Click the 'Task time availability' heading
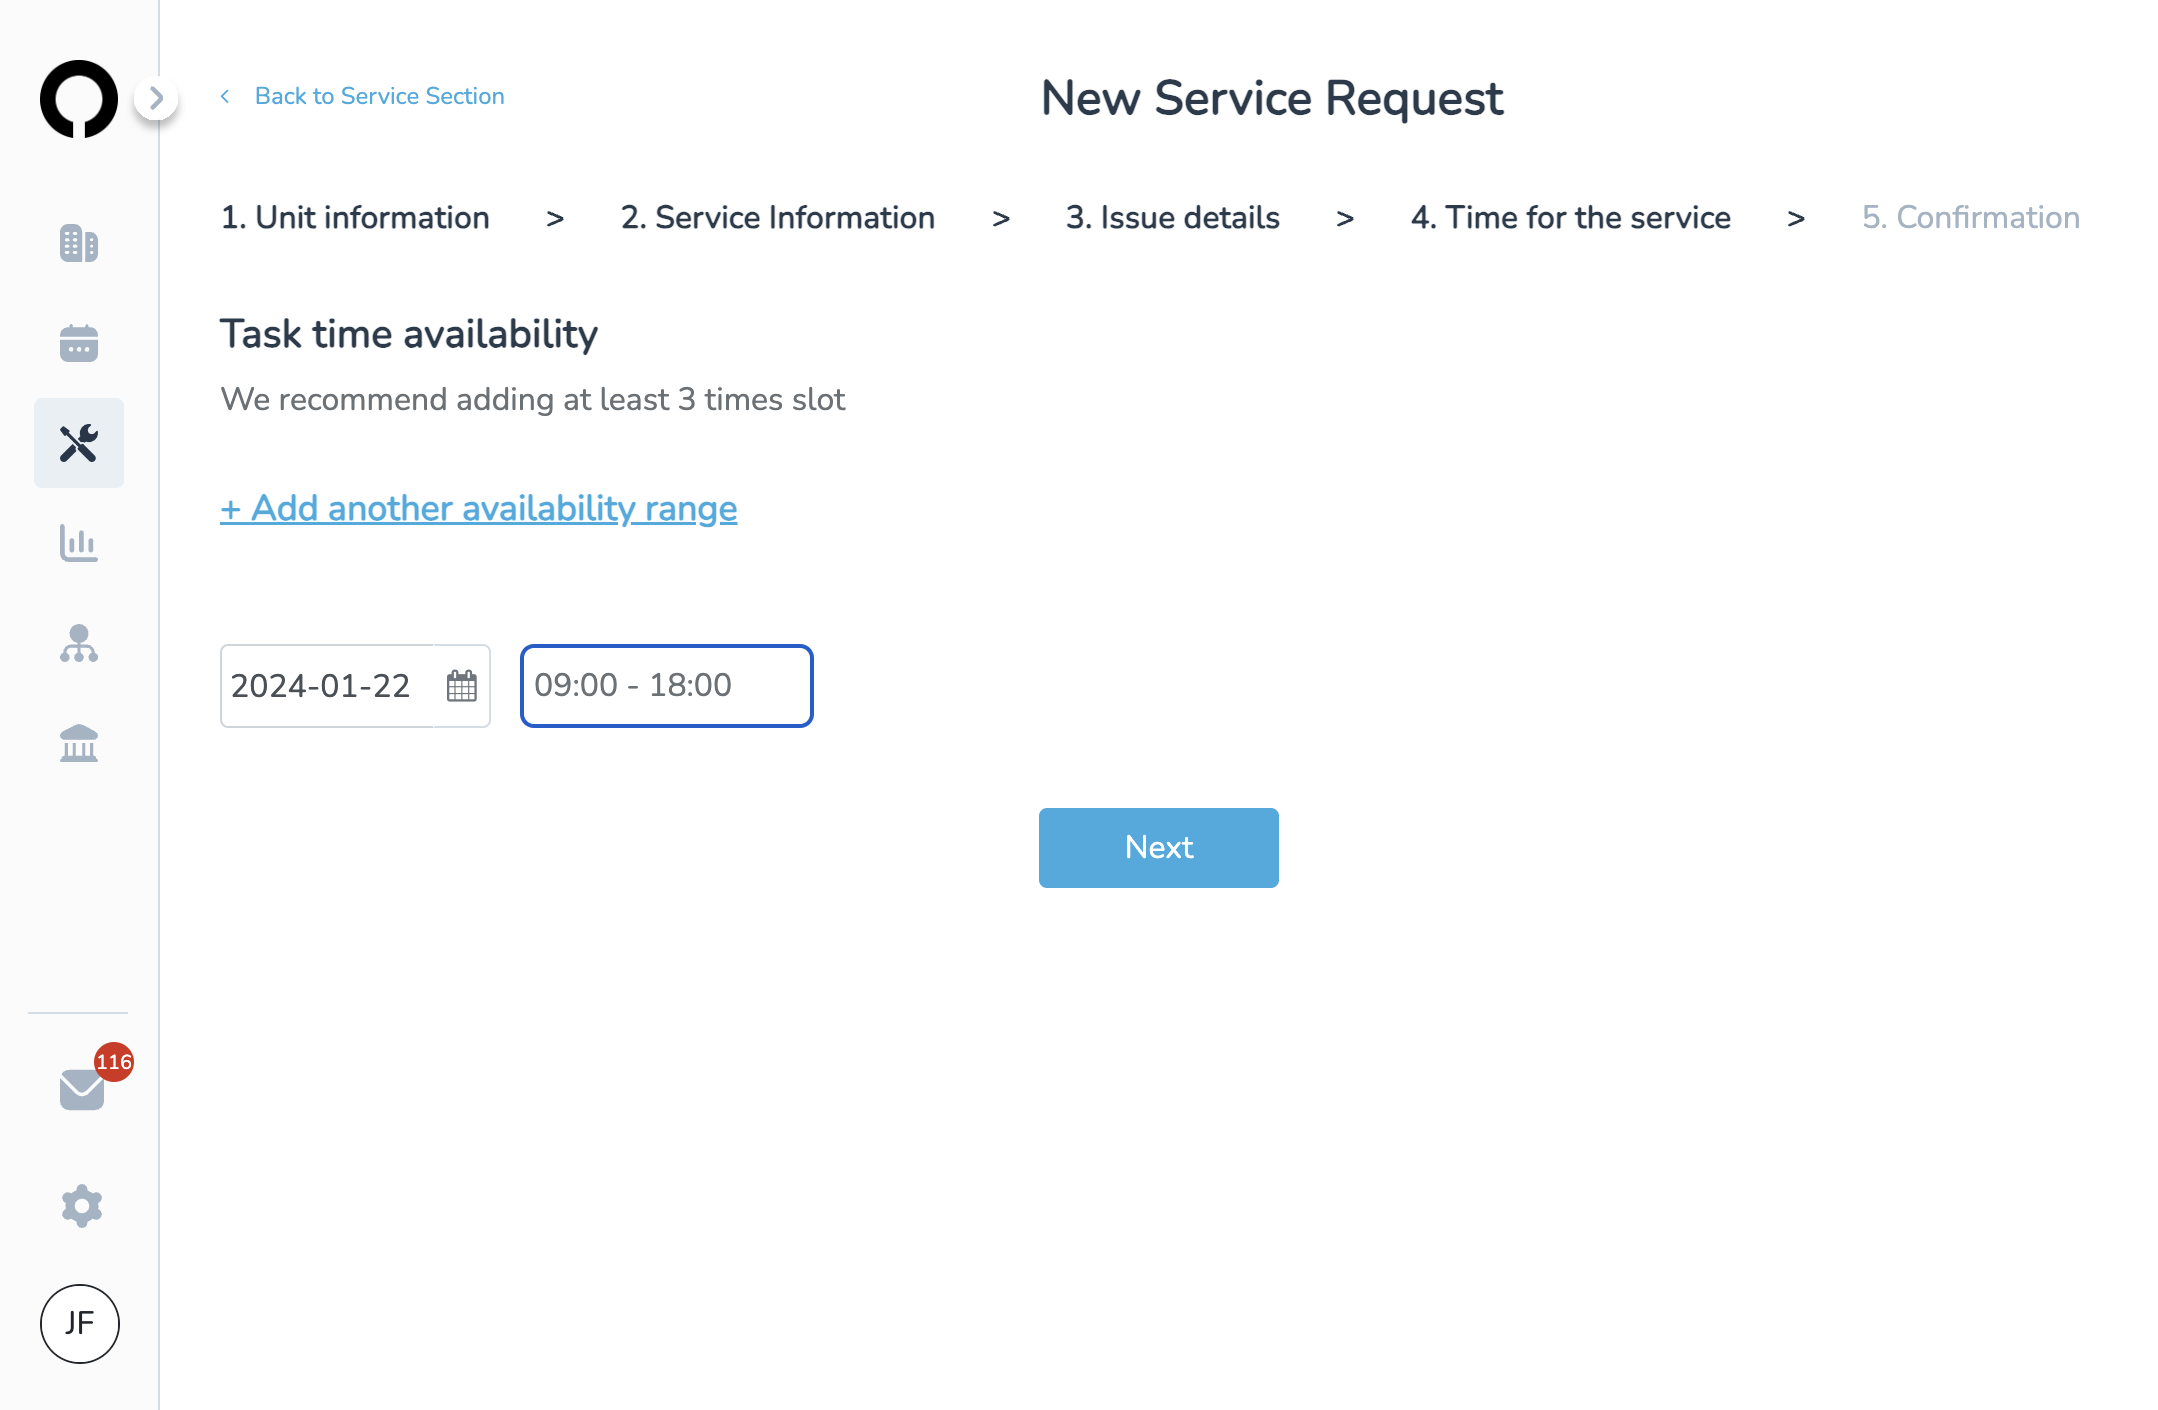The width and height of the screenshot is (2158, 1410). click(409, 334)
